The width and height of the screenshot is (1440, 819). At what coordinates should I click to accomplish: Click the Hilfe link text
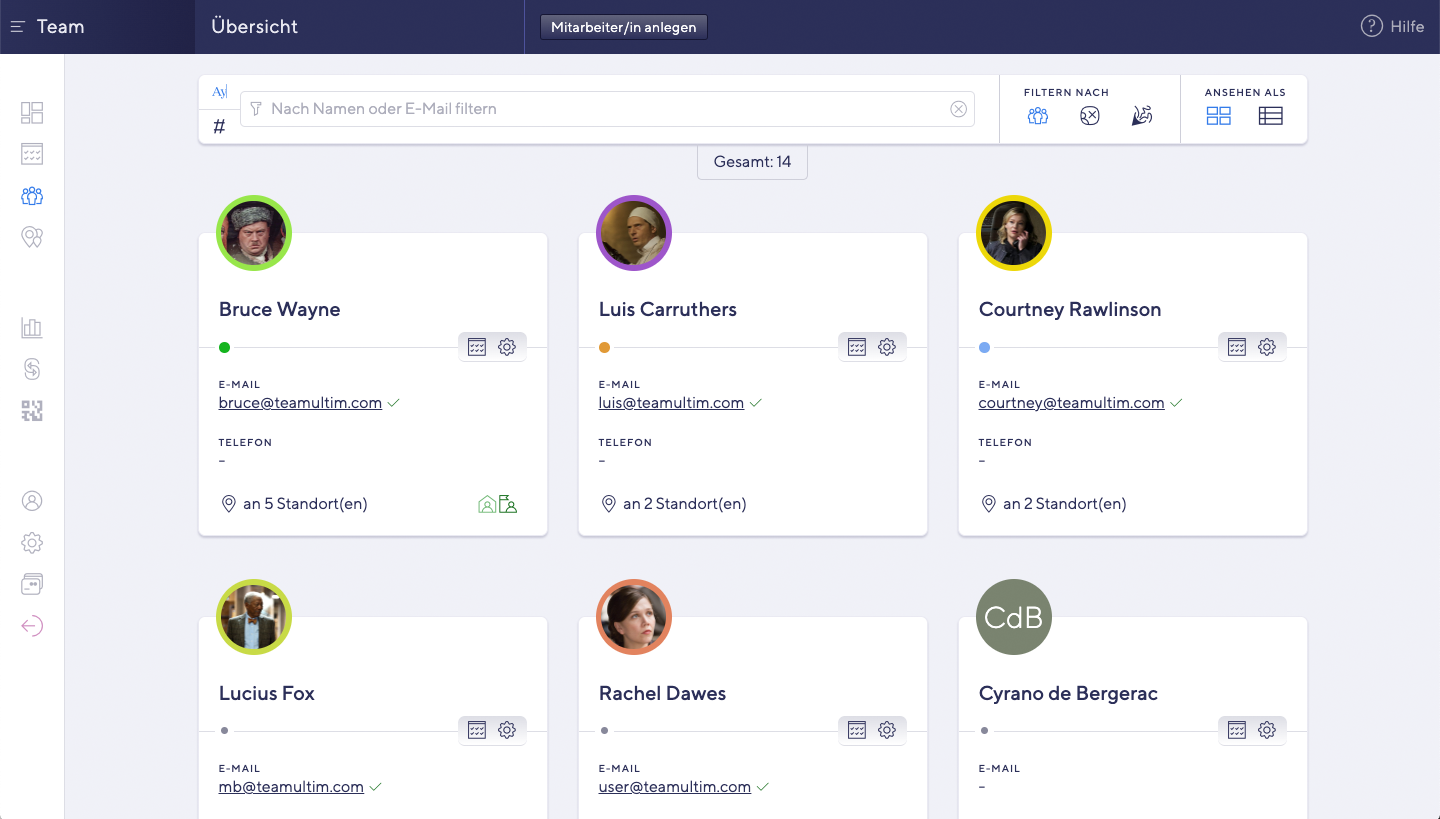tap(1407, 27)
